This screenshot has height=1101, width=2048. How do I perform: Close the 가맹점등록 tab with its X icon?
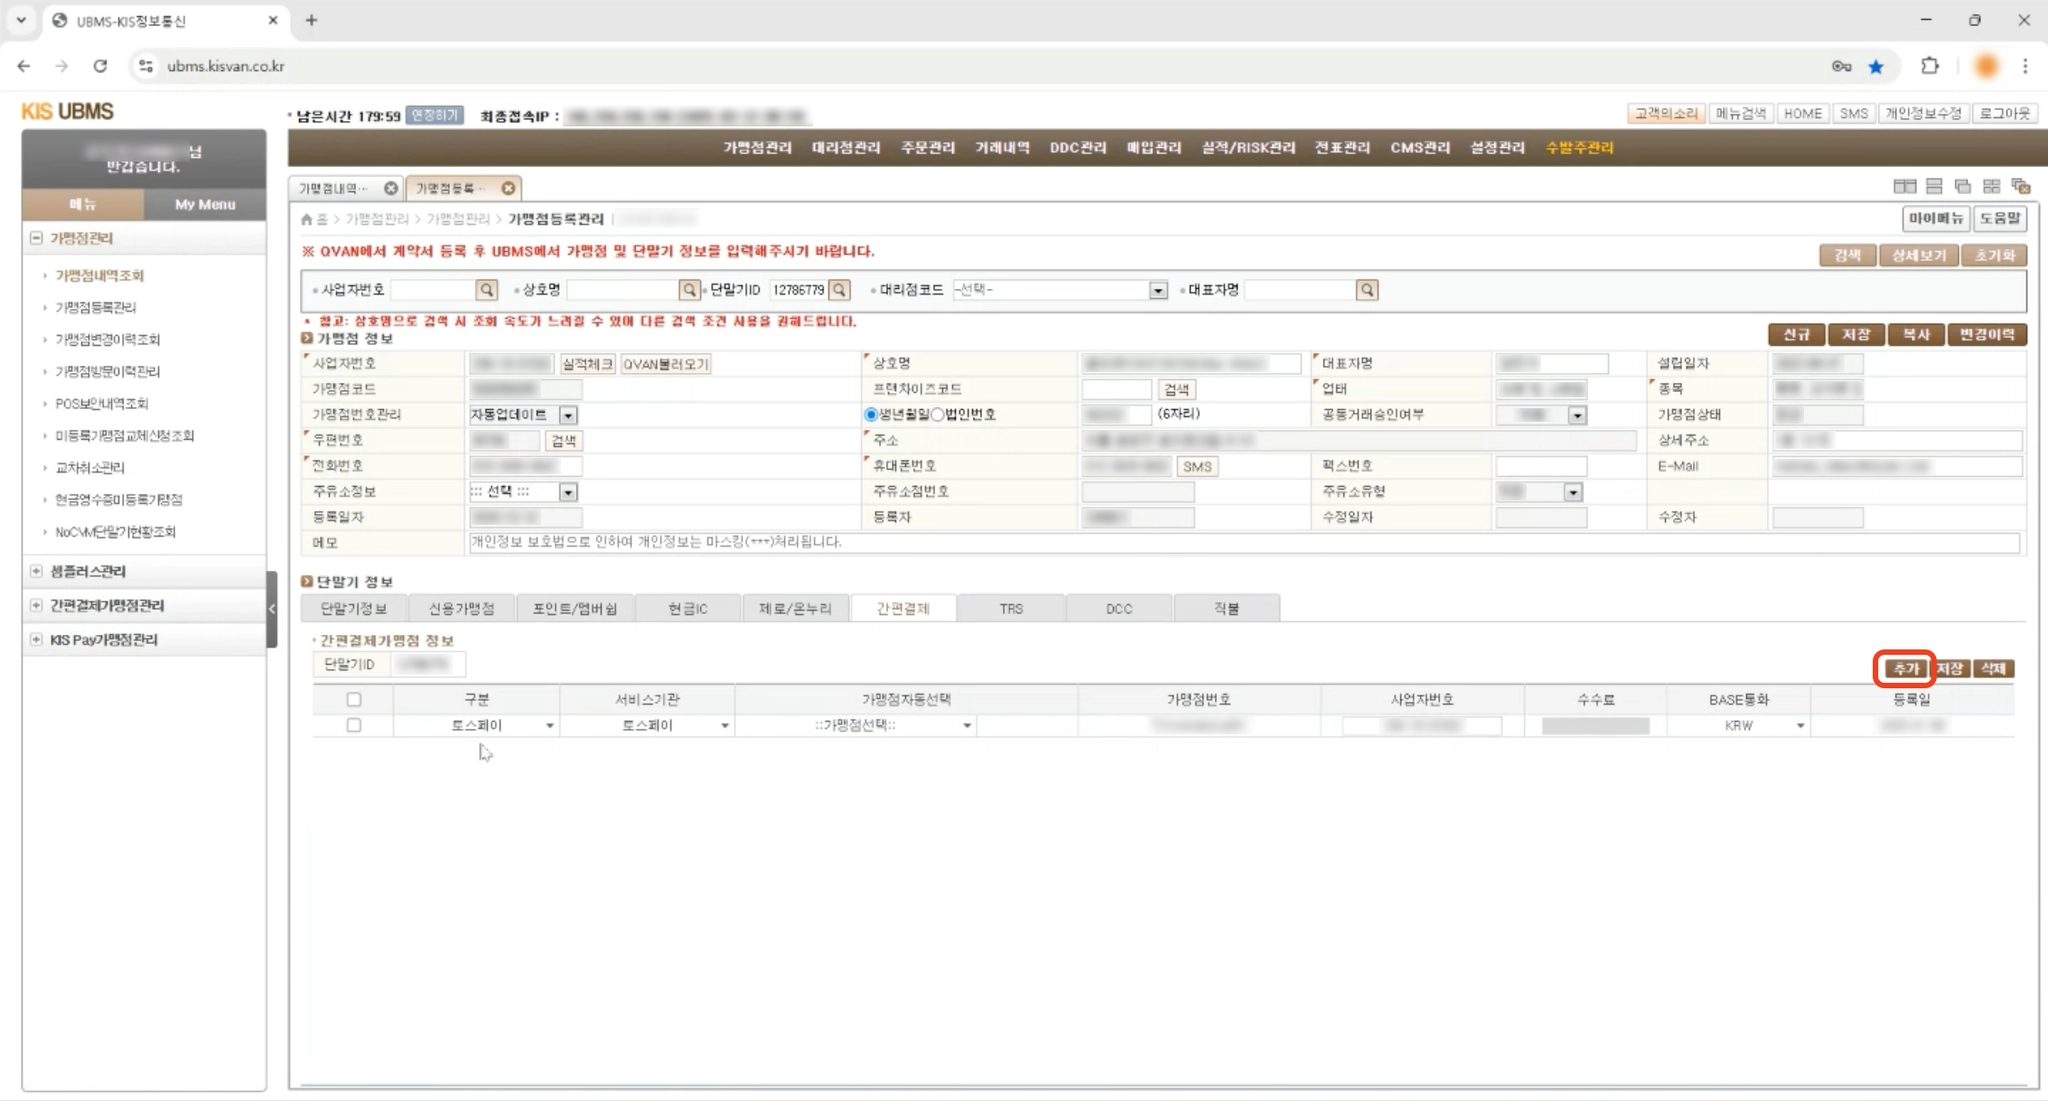(x=508, y=188)
